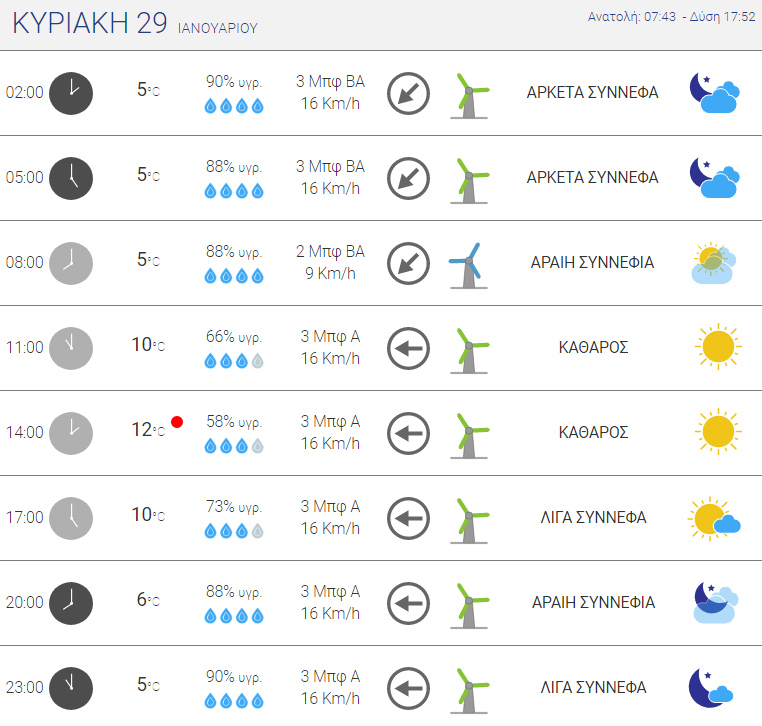
Task: Click the 2 Μπφ ΒΑ wind text
Action: pyautogui.click(x=330, y=251)
